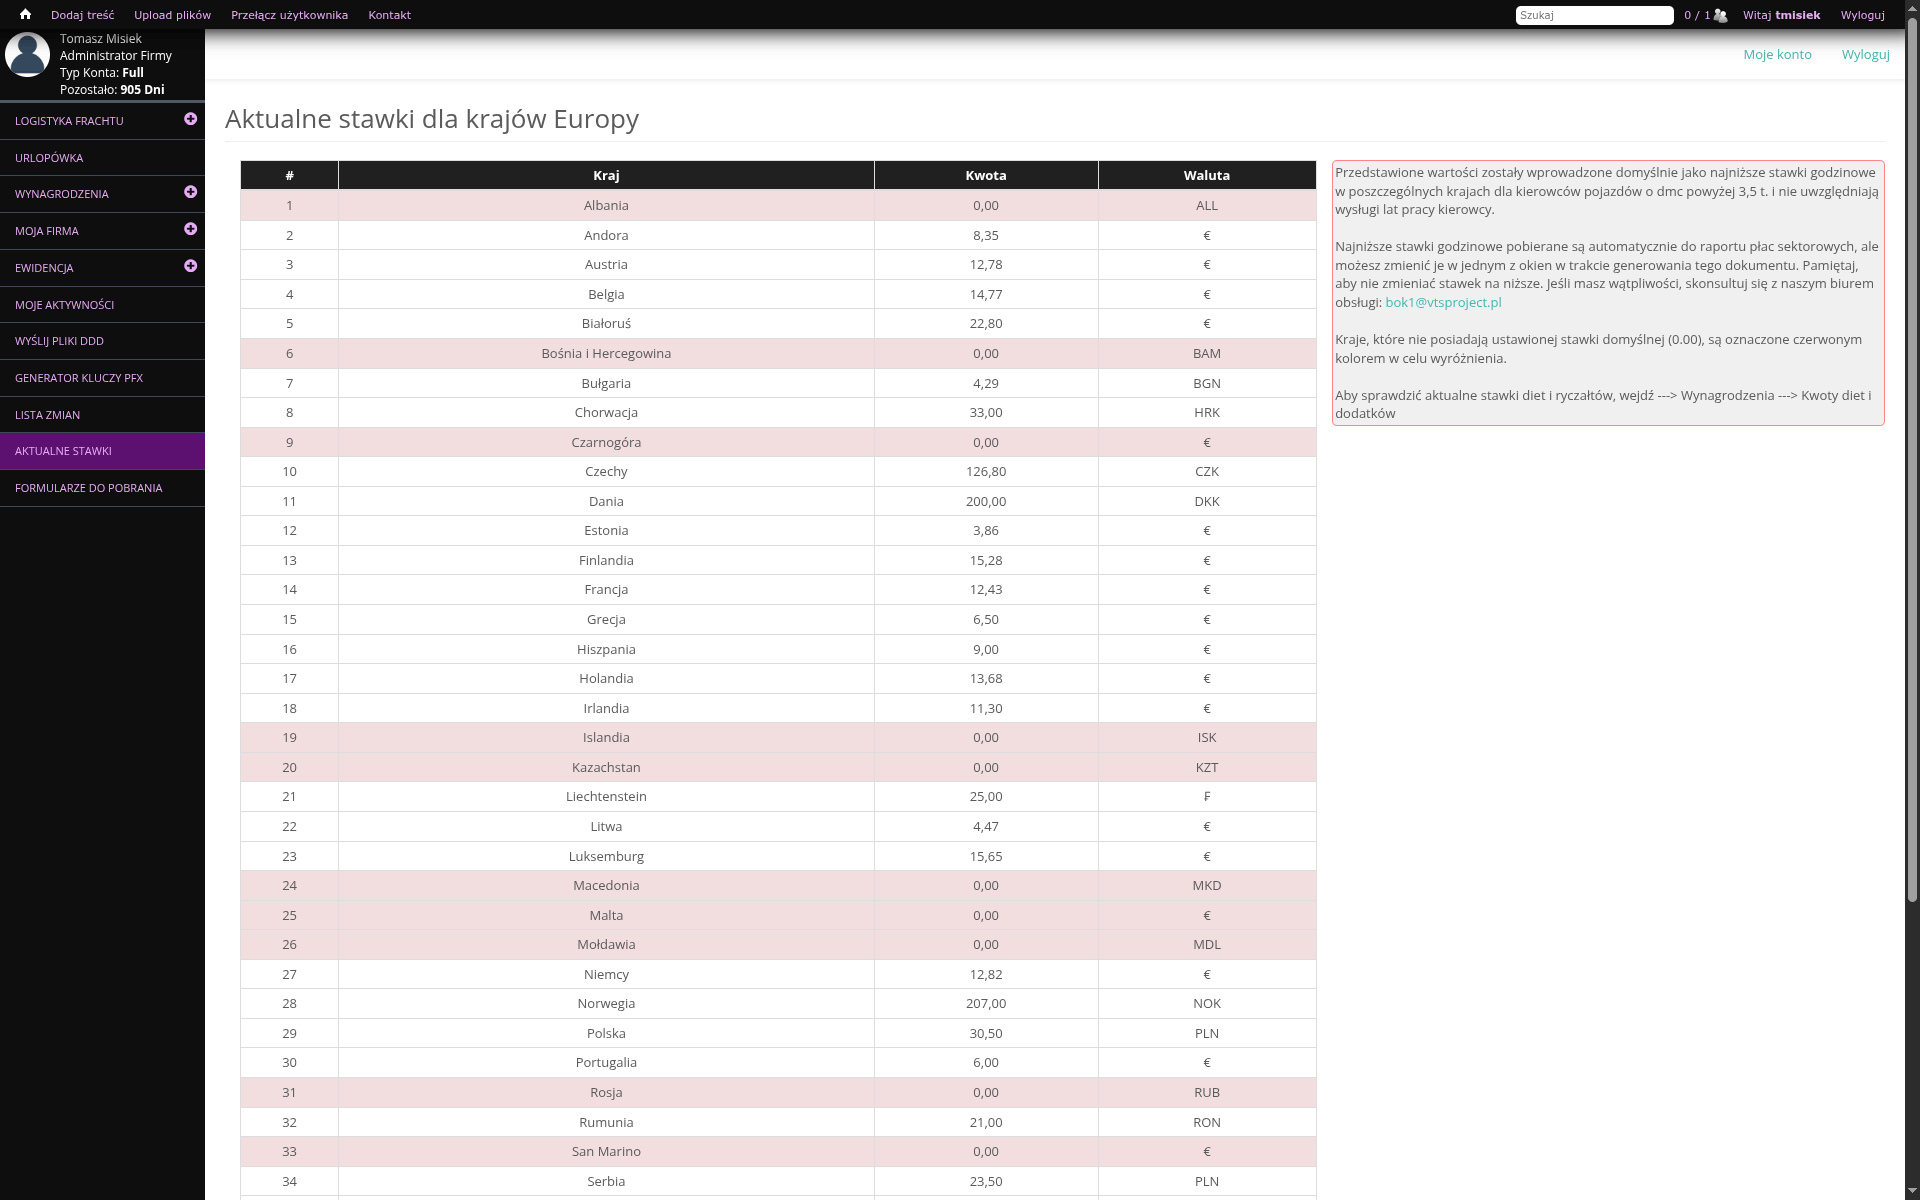Expand Wynagrodzenia menu plus icon
Viewport: 1920px width, 1200px height.
point(190,192)
